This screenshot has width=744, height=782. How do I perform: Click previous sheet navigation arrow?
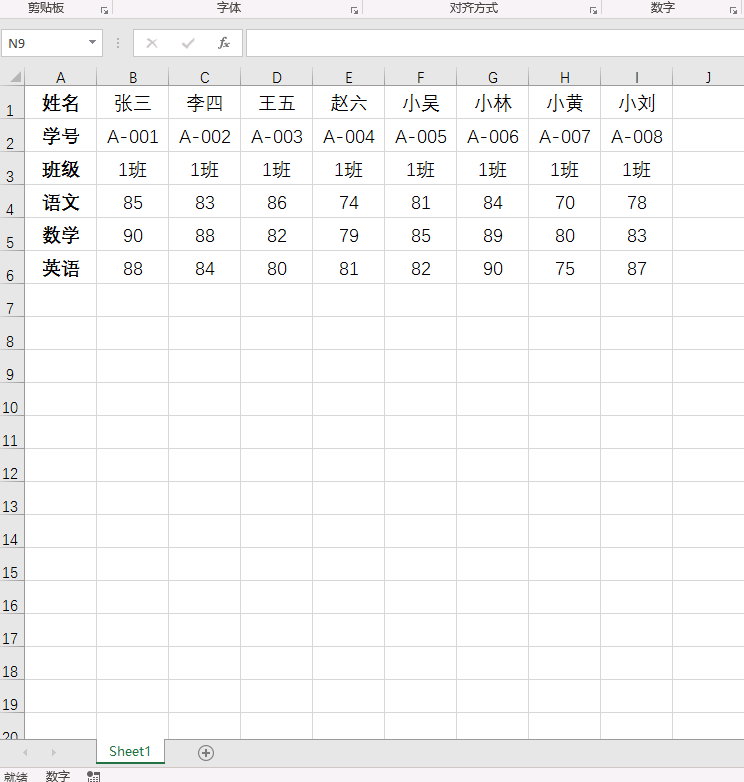(25, 752)
